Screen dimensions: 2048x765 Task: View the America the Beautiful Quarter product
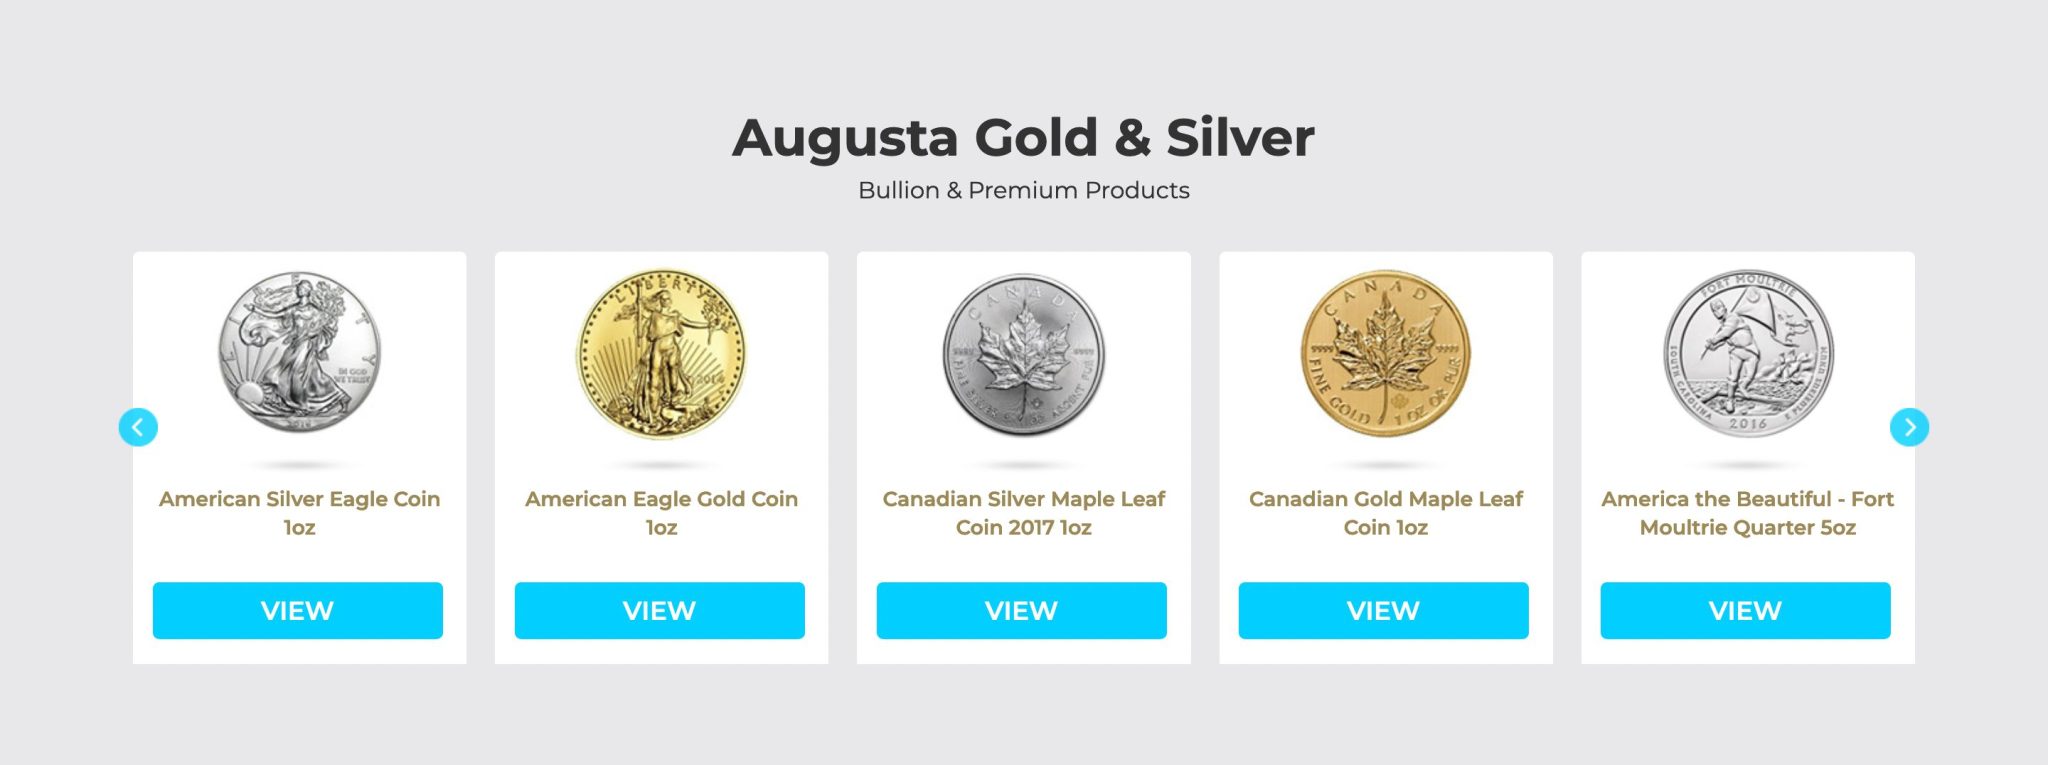1746,610
